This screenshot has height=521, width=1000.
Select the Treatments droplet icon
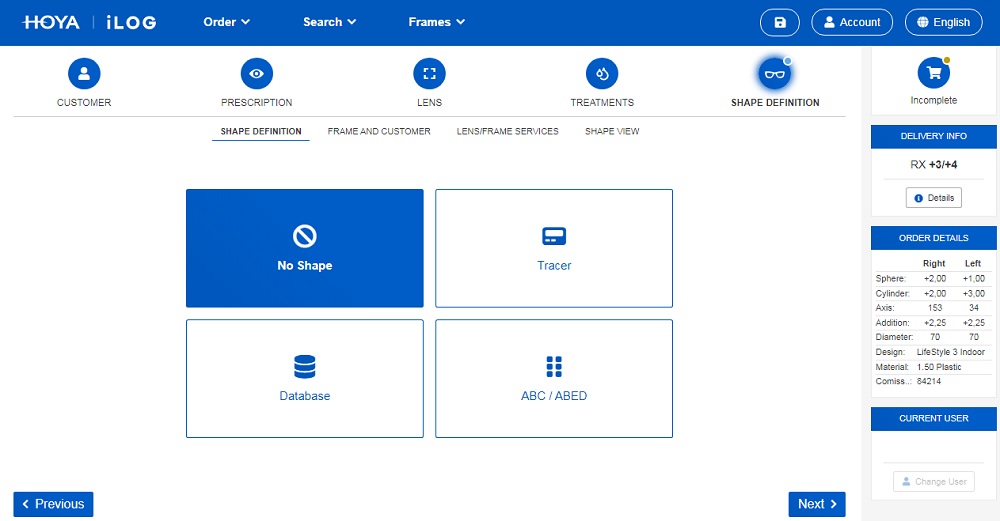tap(602, 74)
